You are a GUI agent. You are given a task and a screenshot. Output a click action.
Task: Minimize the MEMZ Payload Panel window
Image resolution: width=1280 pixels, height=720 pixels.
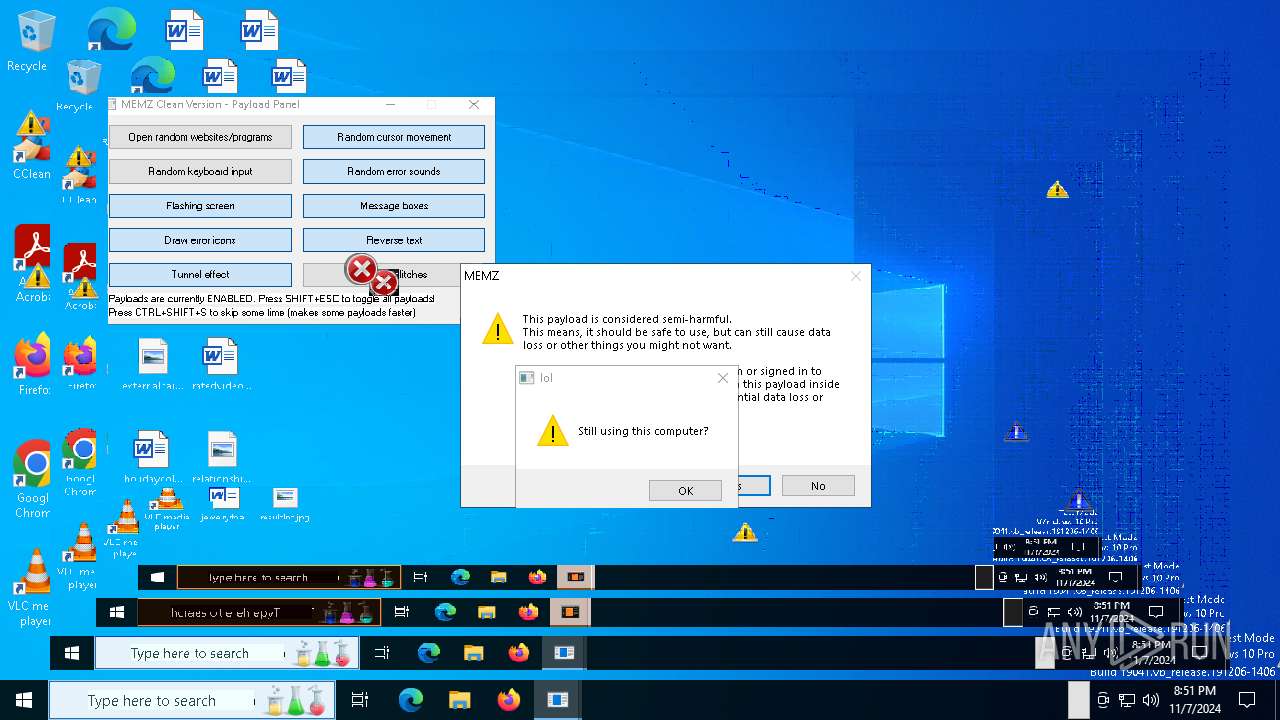[x=390, y=104]
